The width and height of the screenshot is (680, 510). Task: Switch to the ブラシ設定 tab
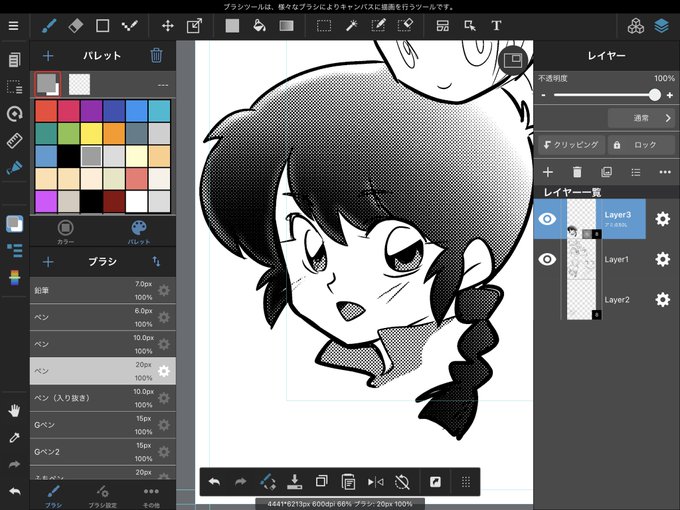click(x=103, y=496)
